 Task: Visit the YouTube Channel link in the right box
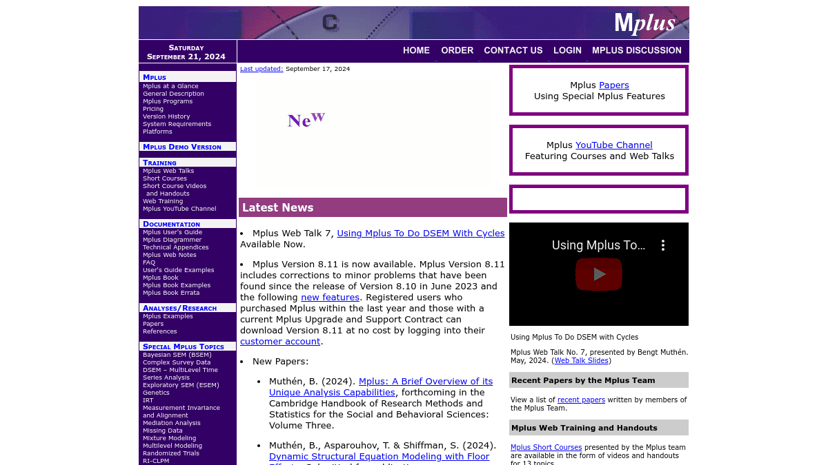click(614, 145)
